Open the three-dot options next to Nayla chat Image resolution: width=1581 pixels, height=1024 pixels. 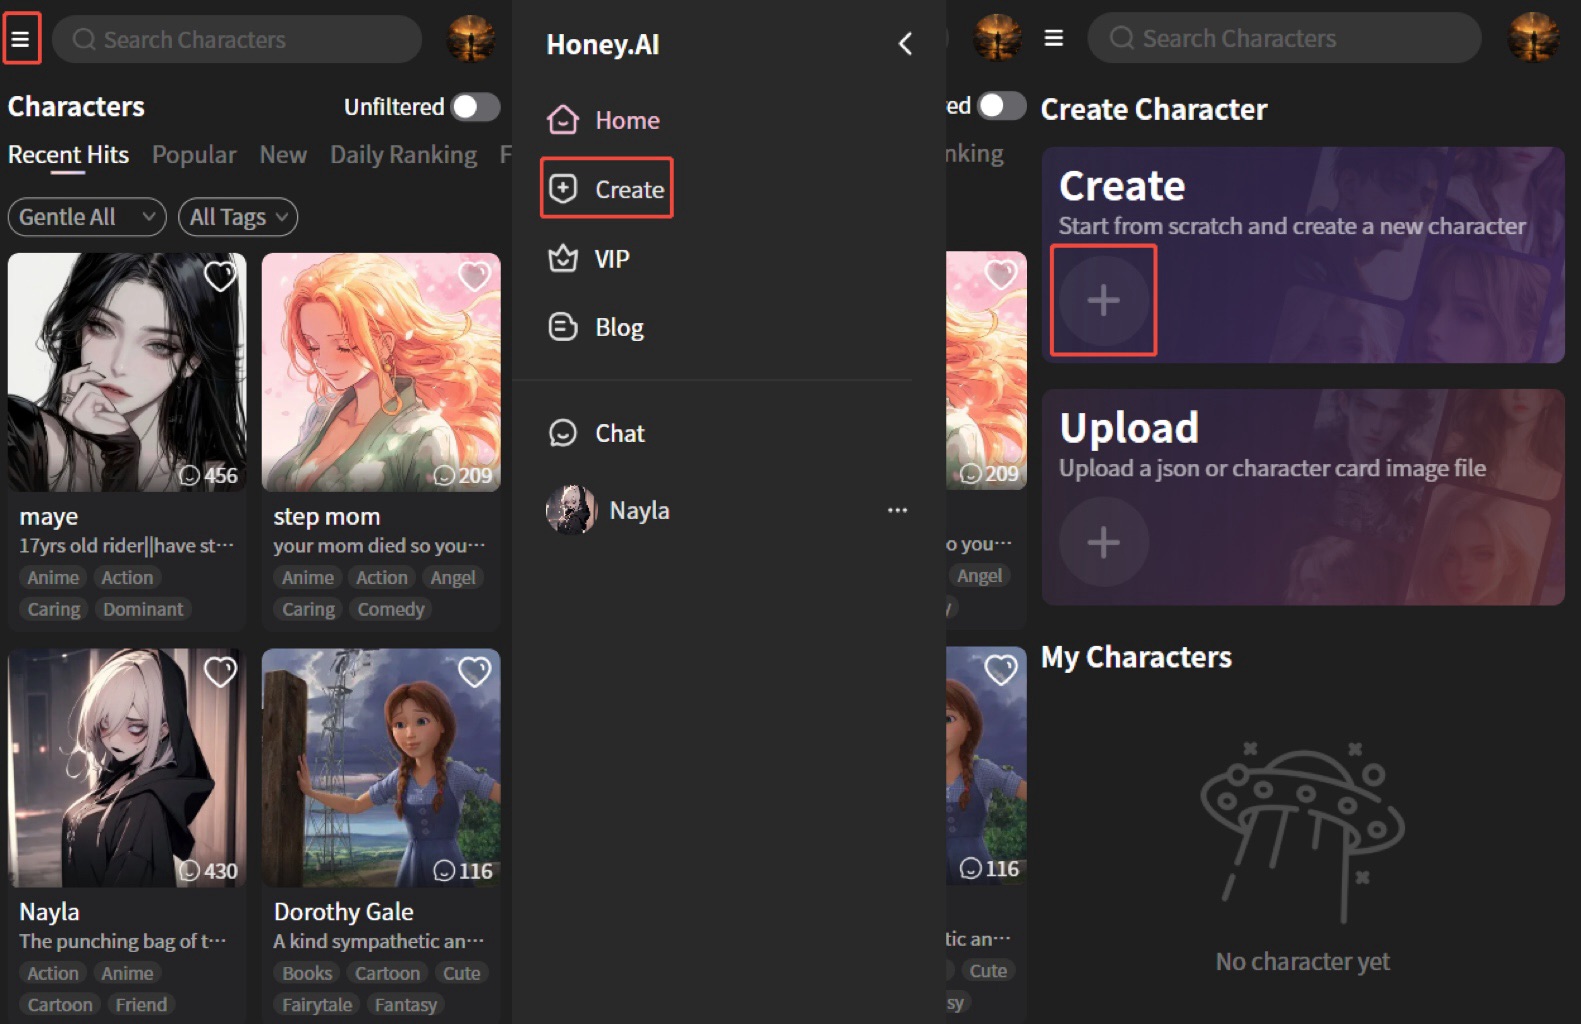pos(897,510)
